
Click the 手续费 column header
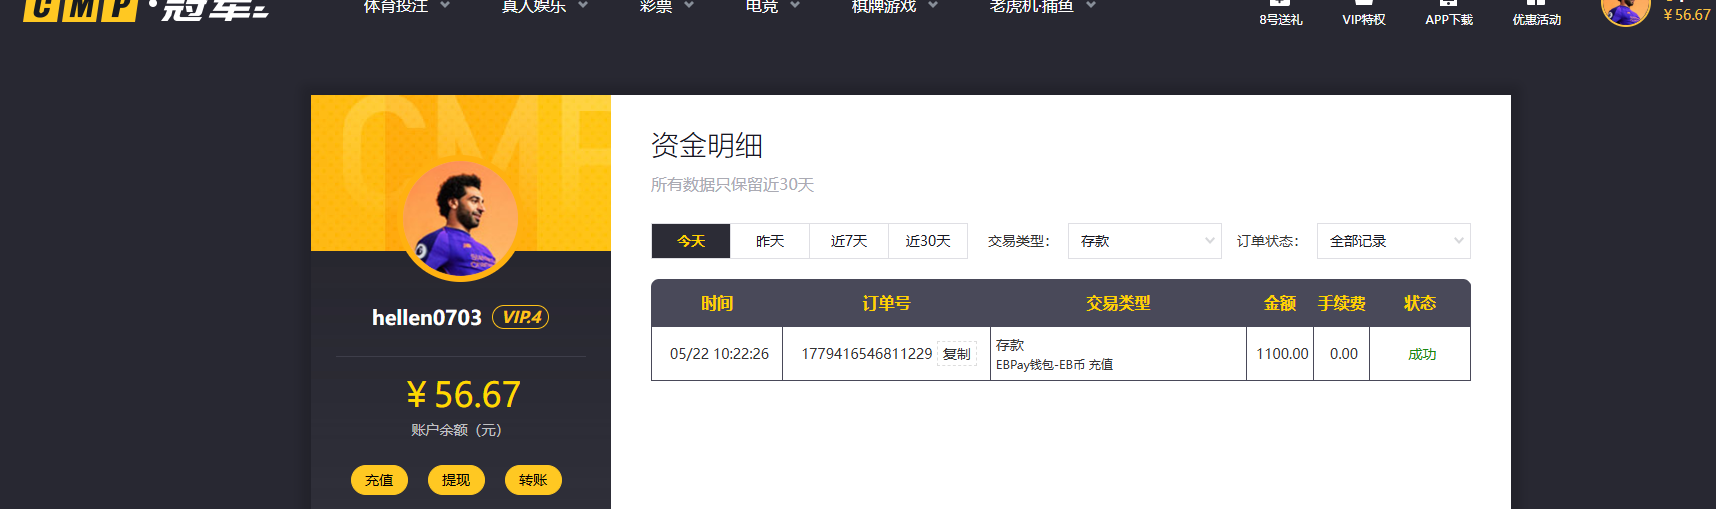tap(1342, 303)
